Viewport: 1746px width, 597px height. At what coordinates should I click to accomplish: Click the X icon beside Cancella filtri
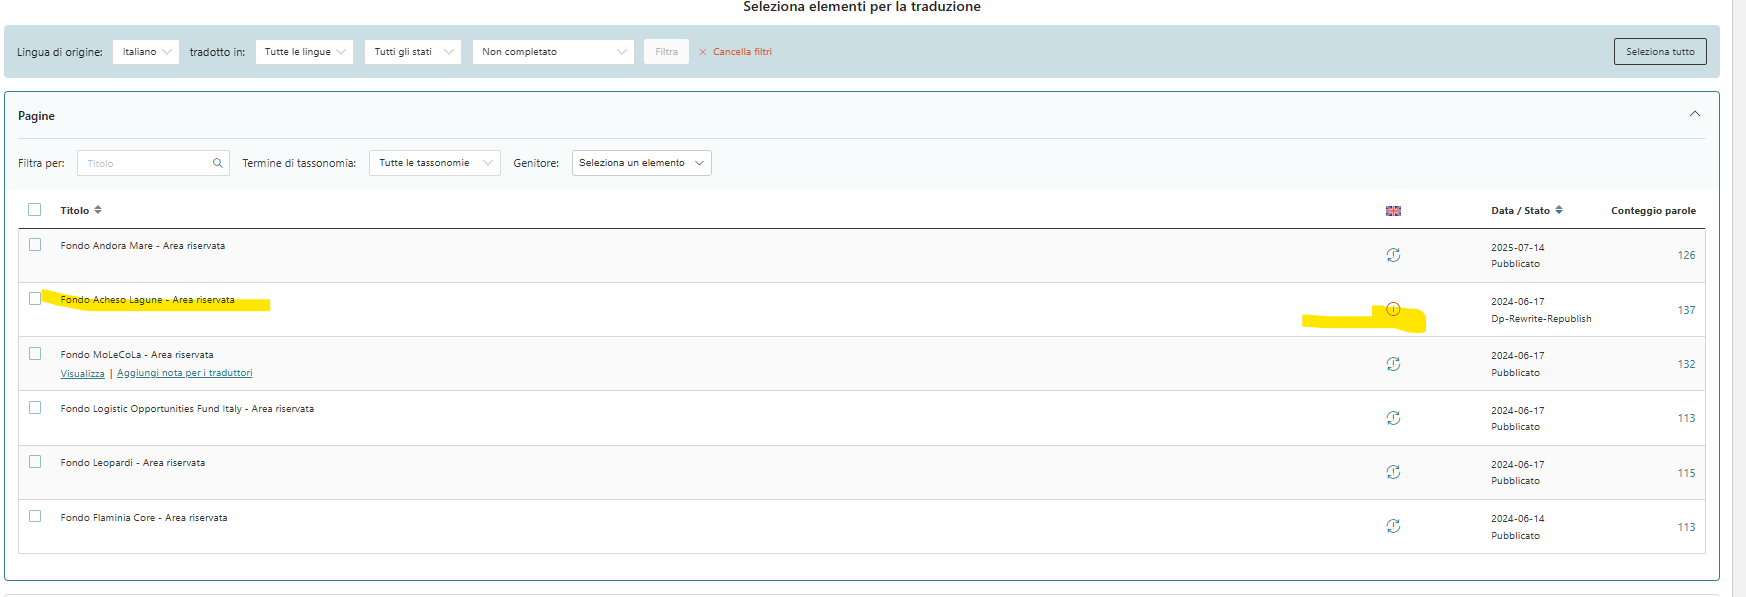click(702, 52)
